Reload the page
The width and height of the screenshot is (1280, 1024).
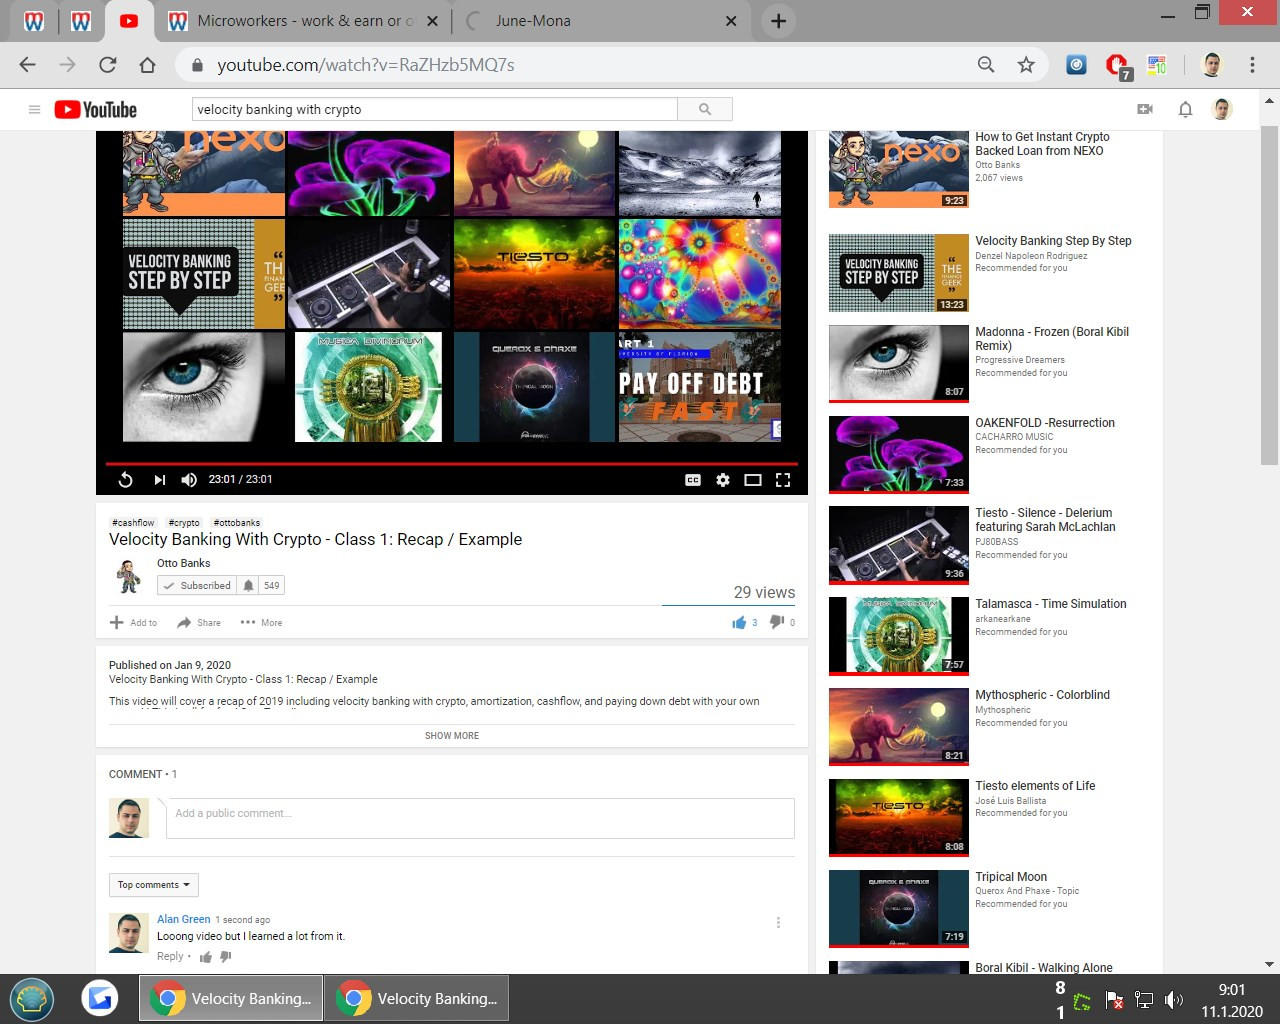[x=108, y=65]
